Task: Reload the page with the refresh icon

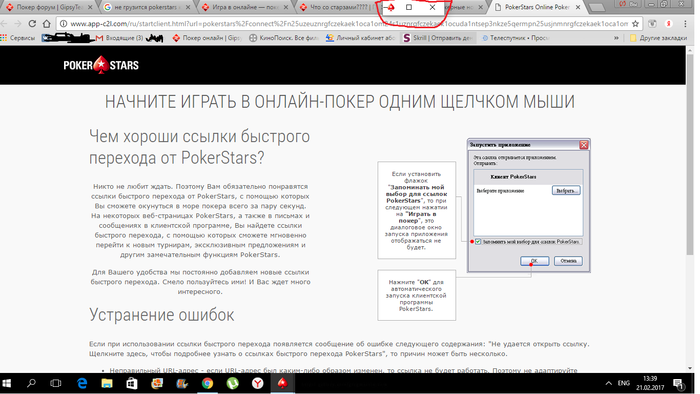Action: pyautogui.click(x=32, y=24)
